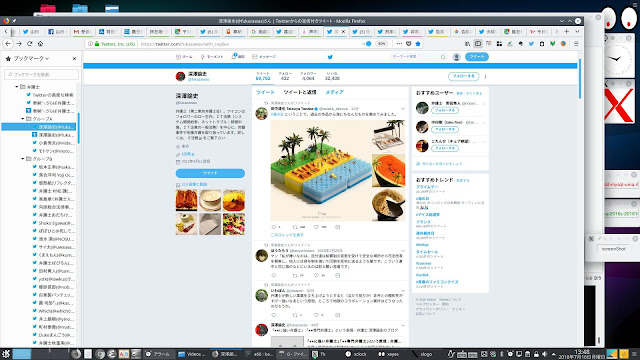Click the フォロワー count on the profile
This screenshot has height=360, width=640.
click(x=308, y=76)
